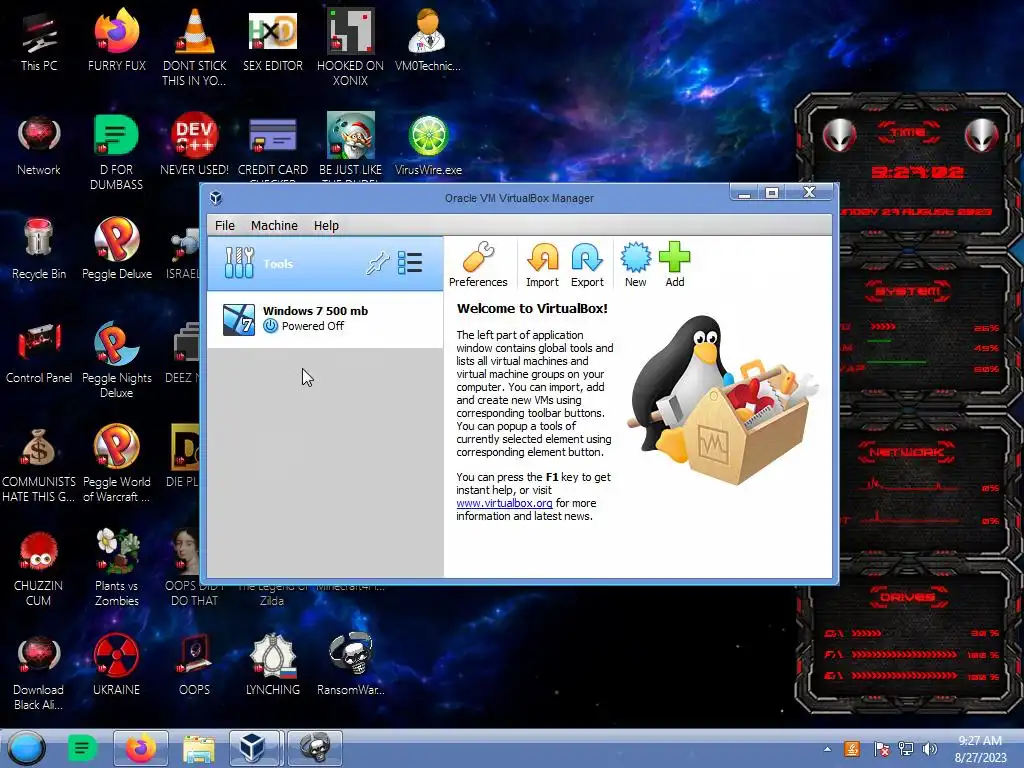The image size is (1024, 768).
Task: Select the OOPS desktop icon
Action: pos(194,665)
